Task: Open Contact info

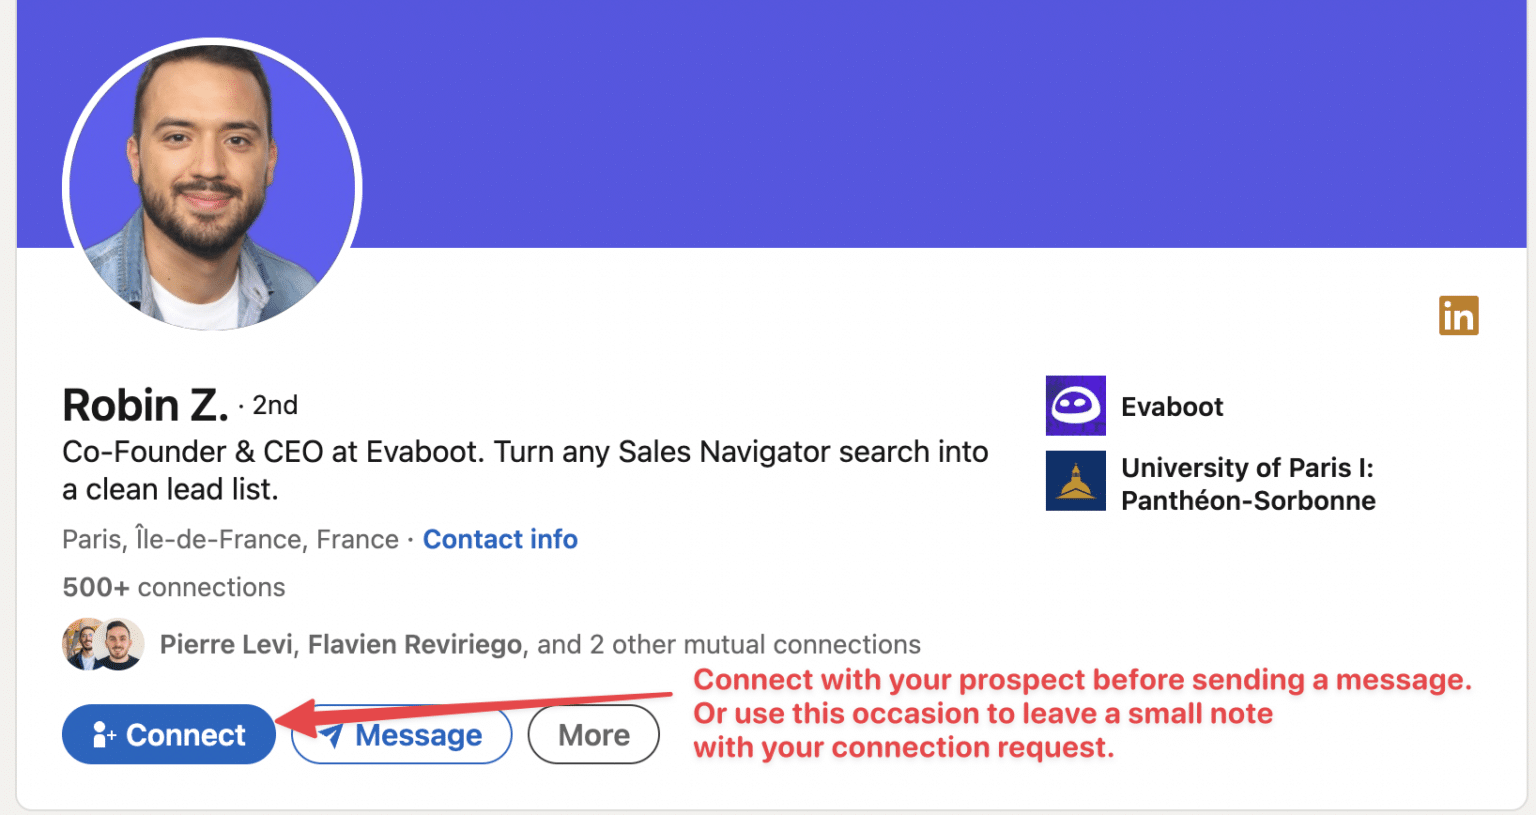Action: click(500, 539)
